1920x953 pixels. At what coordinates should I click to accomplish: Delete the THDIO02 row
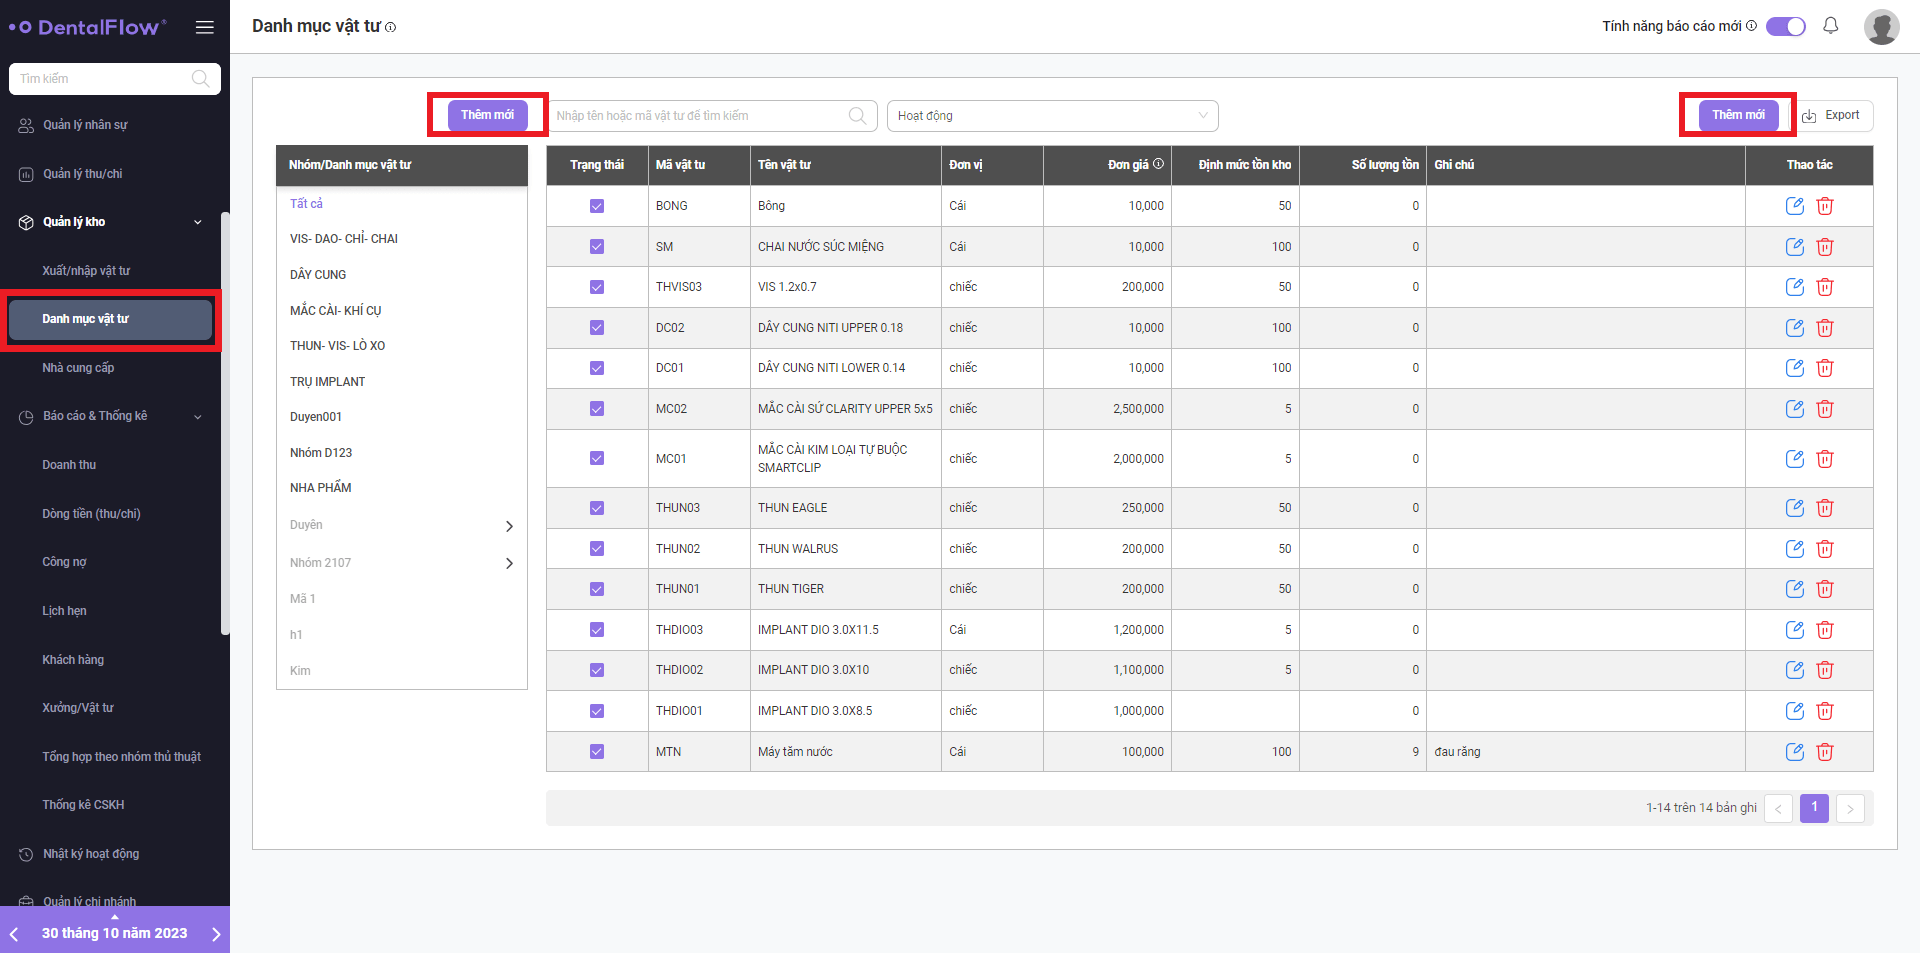(x=1825, y=670)
